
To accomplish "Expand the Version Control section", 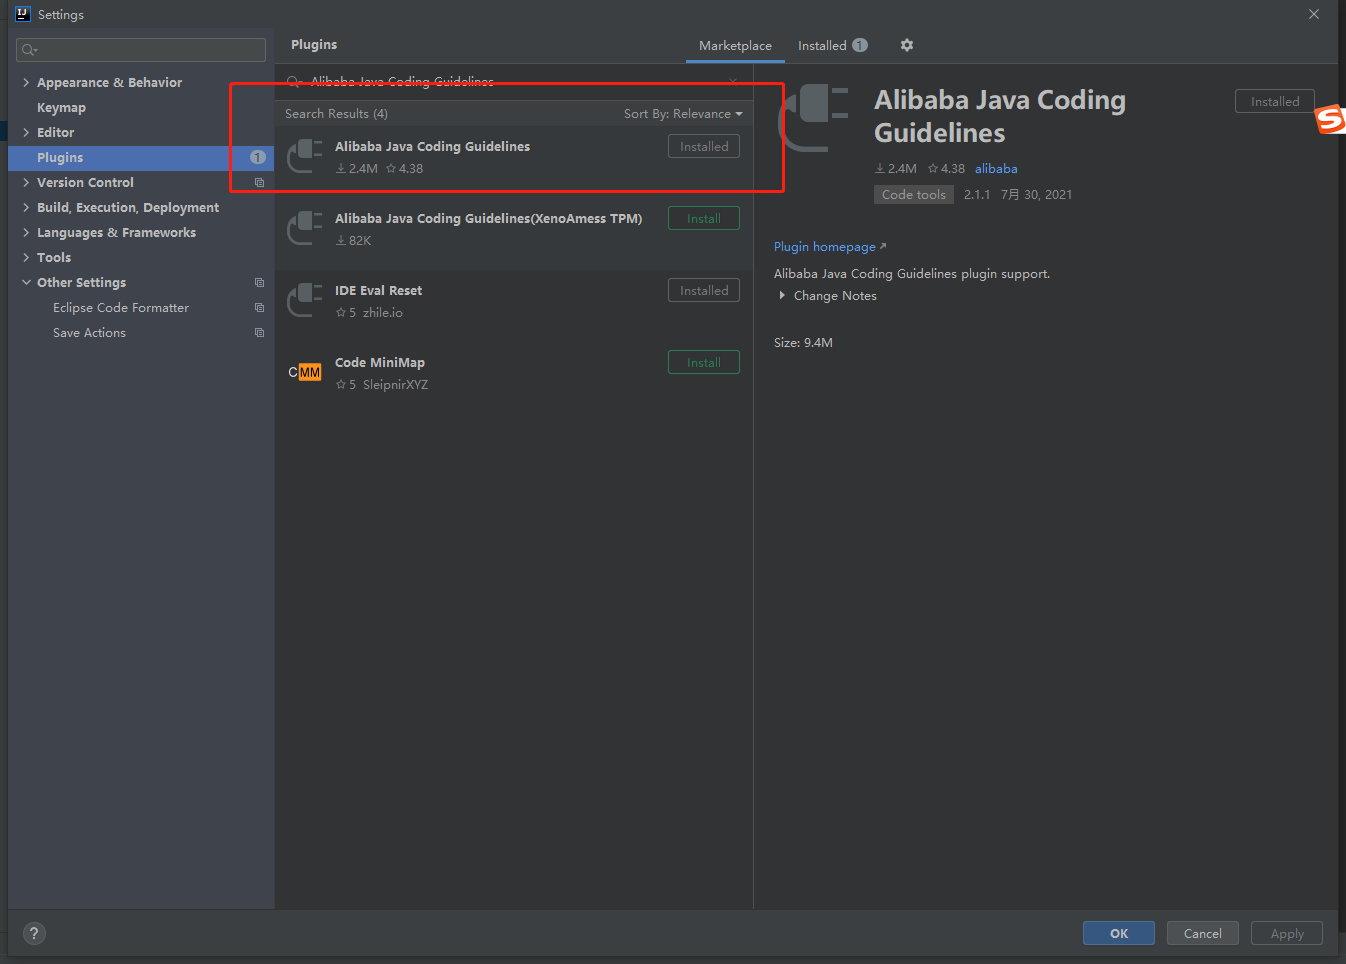I will (x=26, y=182).
